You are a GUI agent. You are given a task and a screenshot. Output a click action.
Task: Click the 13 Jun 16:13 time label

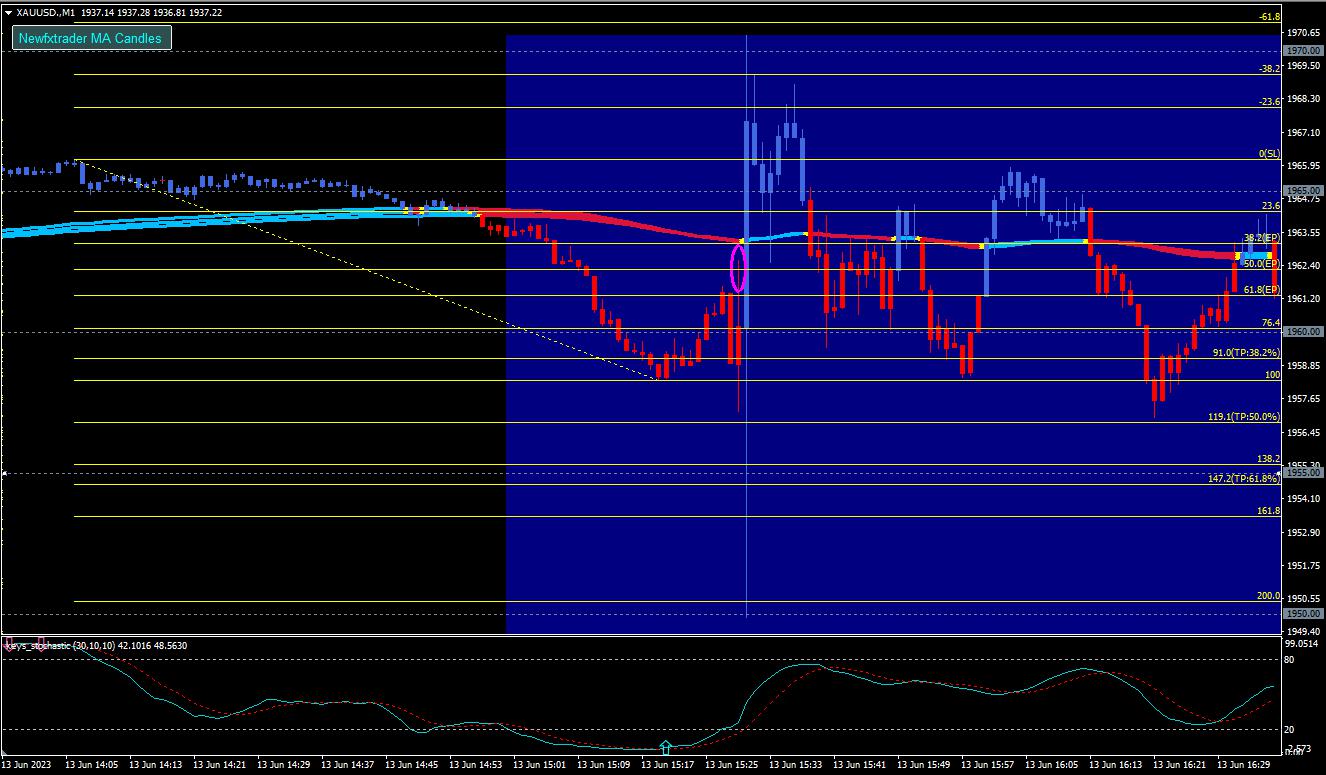(x=1116, y=765)
